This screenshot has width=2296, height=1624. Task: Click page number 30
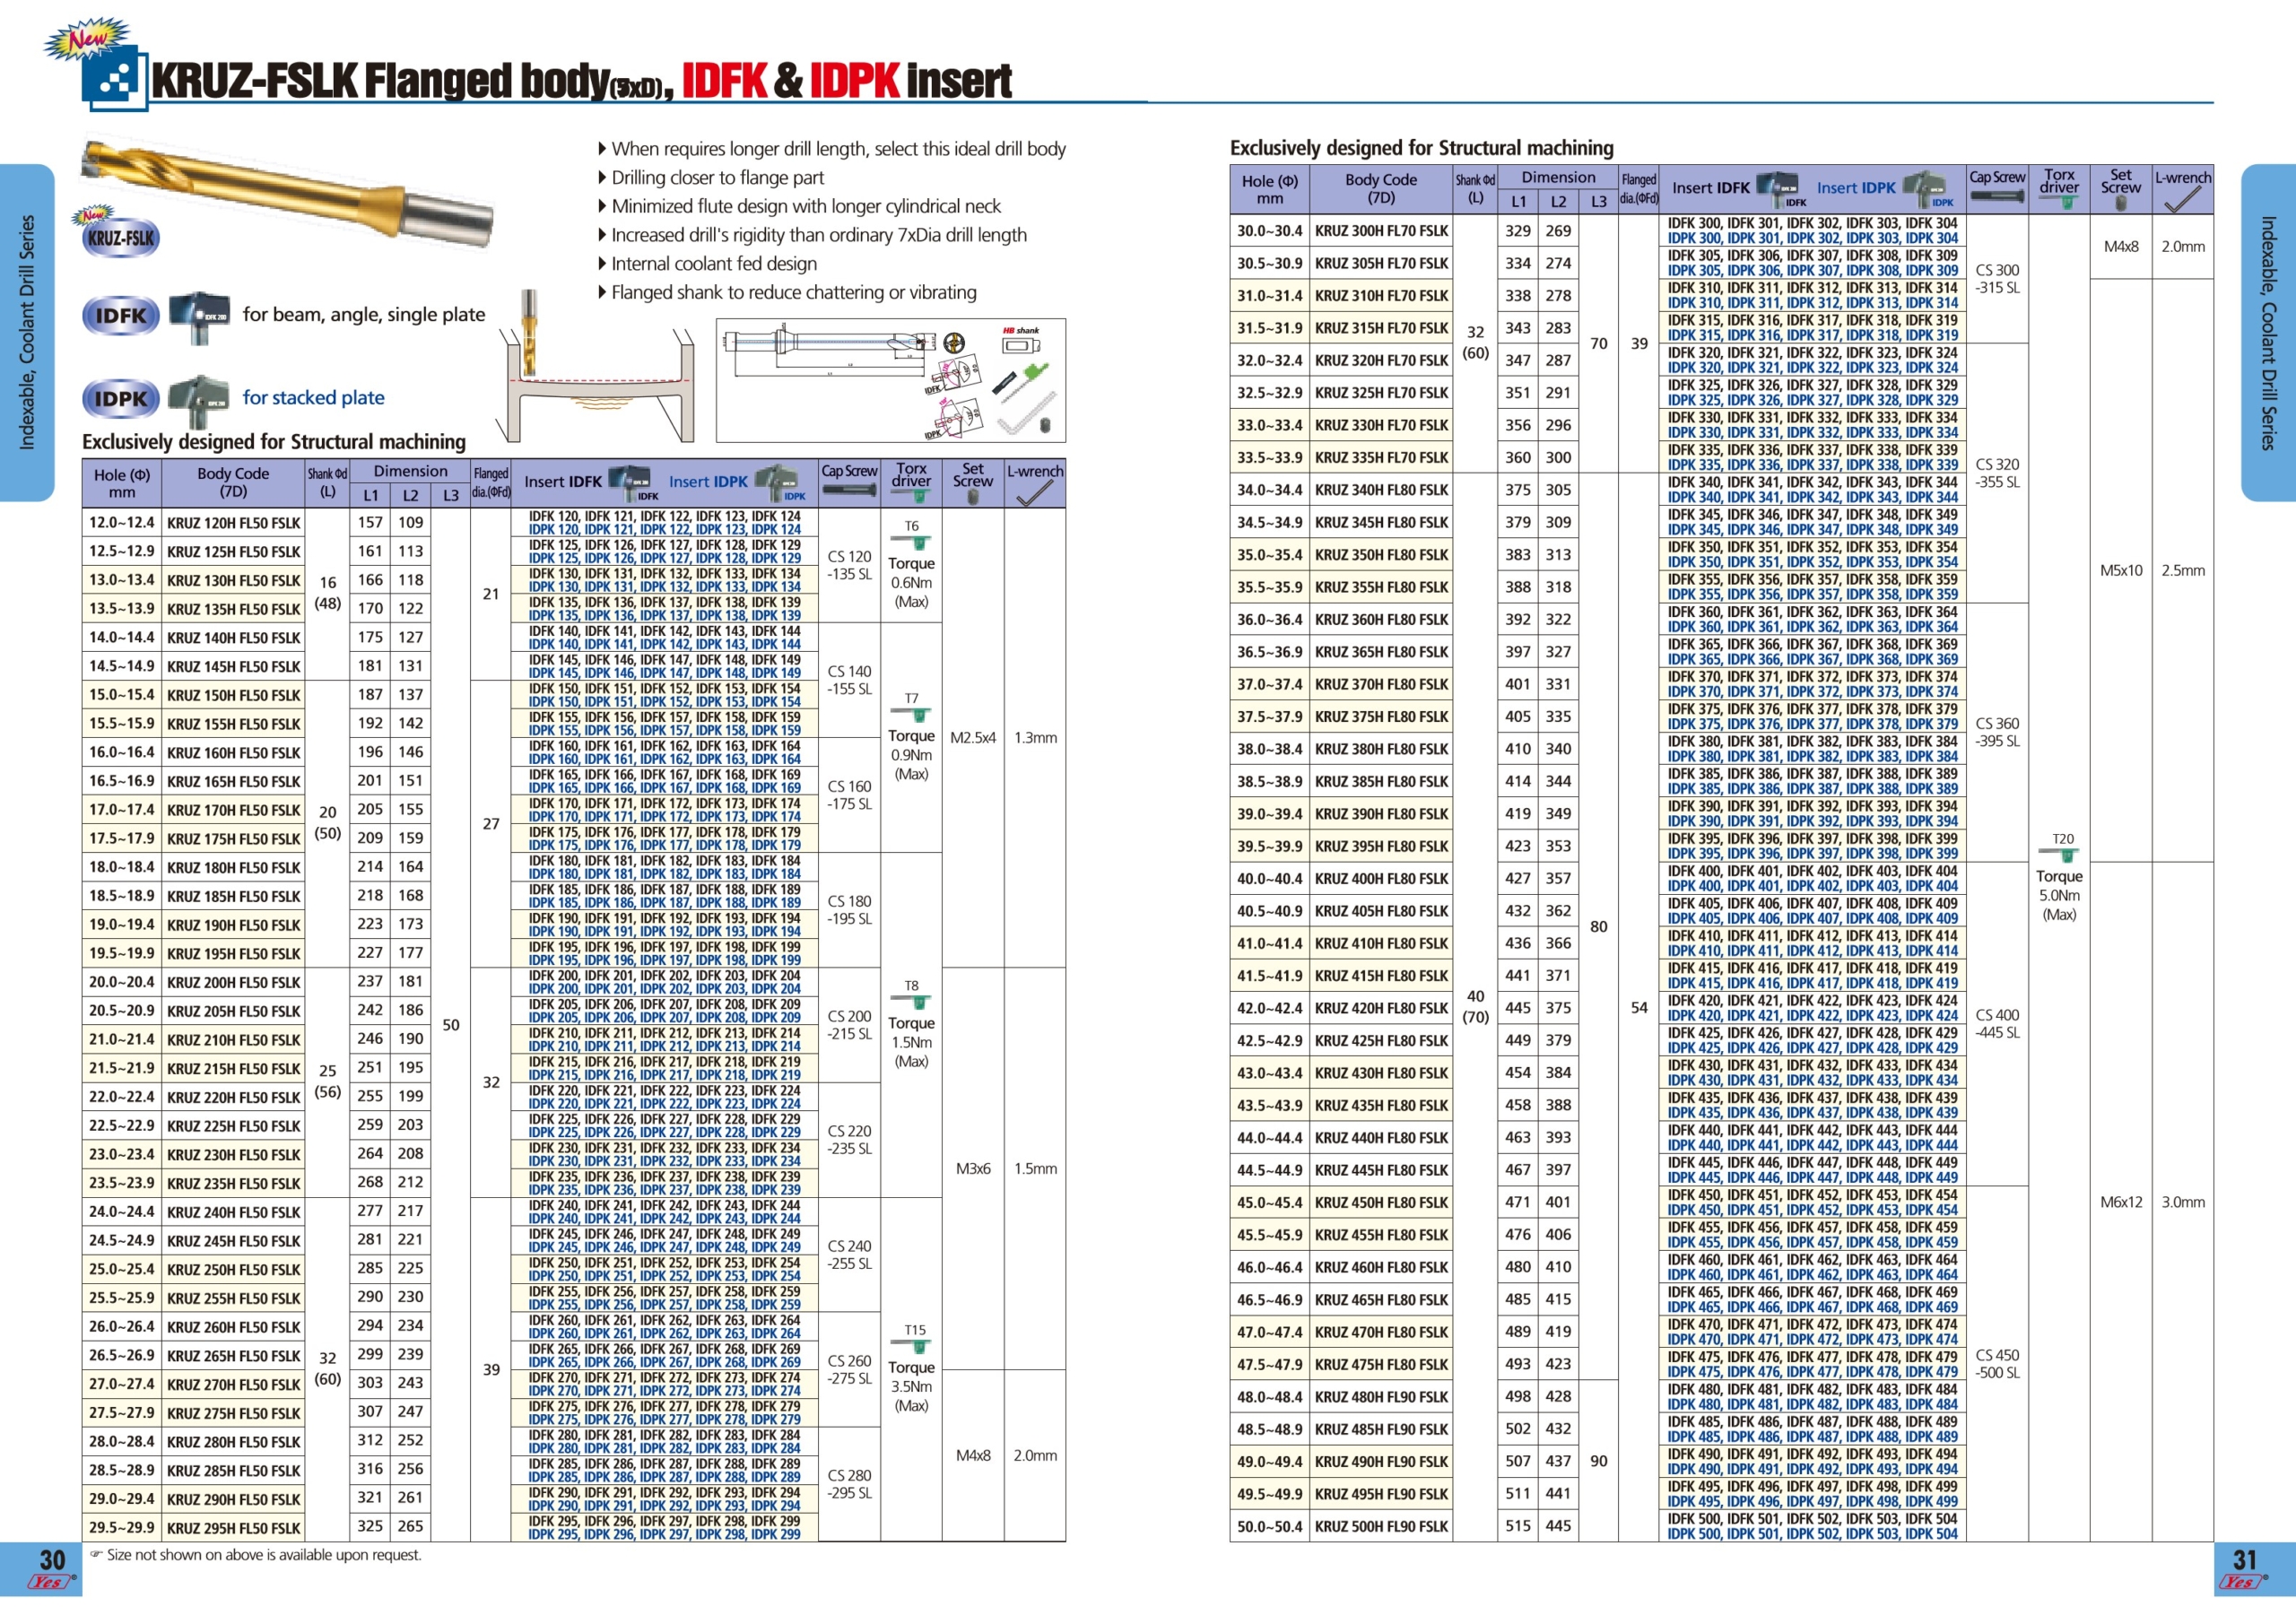coord(52,1560)
